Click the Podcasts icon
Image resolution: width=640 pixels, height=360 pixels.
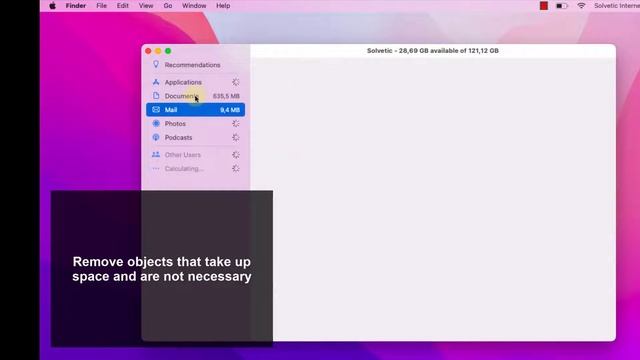click(156, 138)
